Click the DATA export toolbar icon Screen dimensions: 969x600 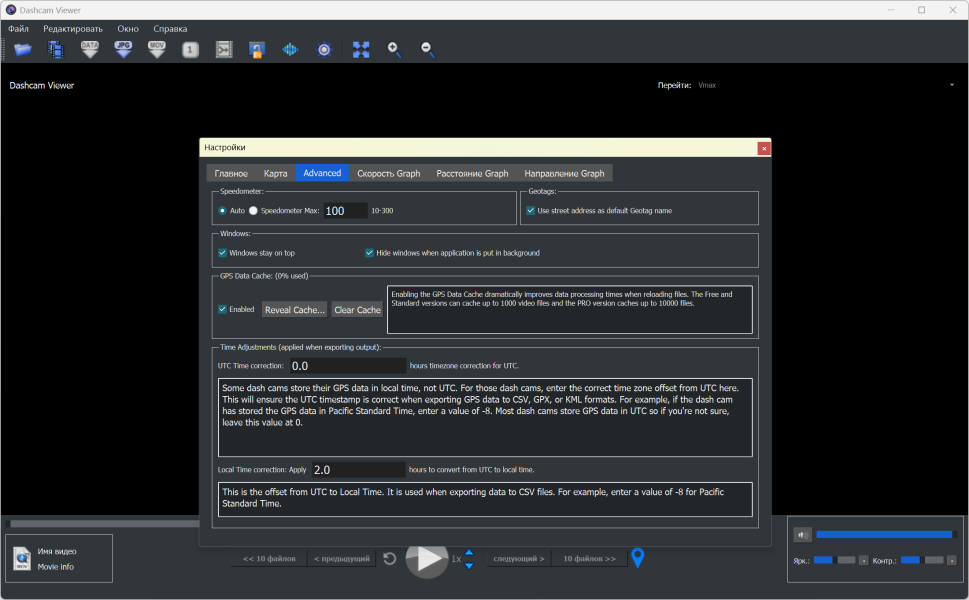(90, 49)
